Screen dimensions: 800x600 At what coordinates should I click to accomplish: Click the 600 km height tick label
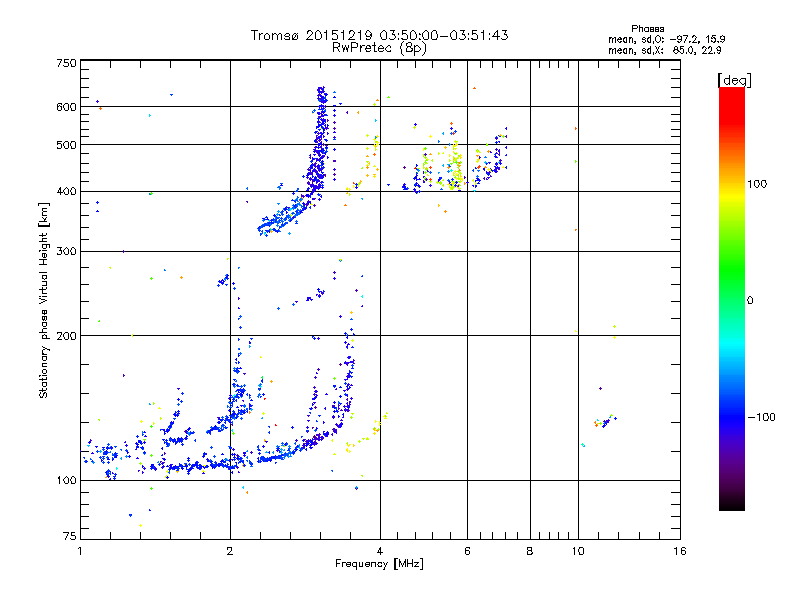pyautogui.click(x=66, y=107)
